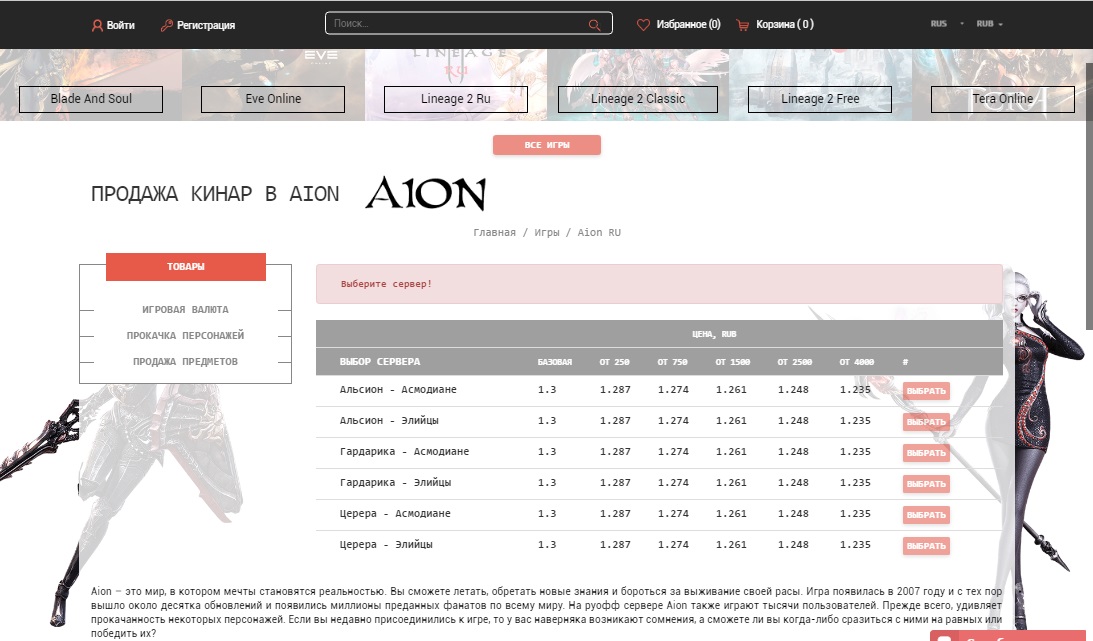The width and height of the screenshot is (1093, 641).
Task: Click the ОТ 750 column header
Action: pos(672,362)
